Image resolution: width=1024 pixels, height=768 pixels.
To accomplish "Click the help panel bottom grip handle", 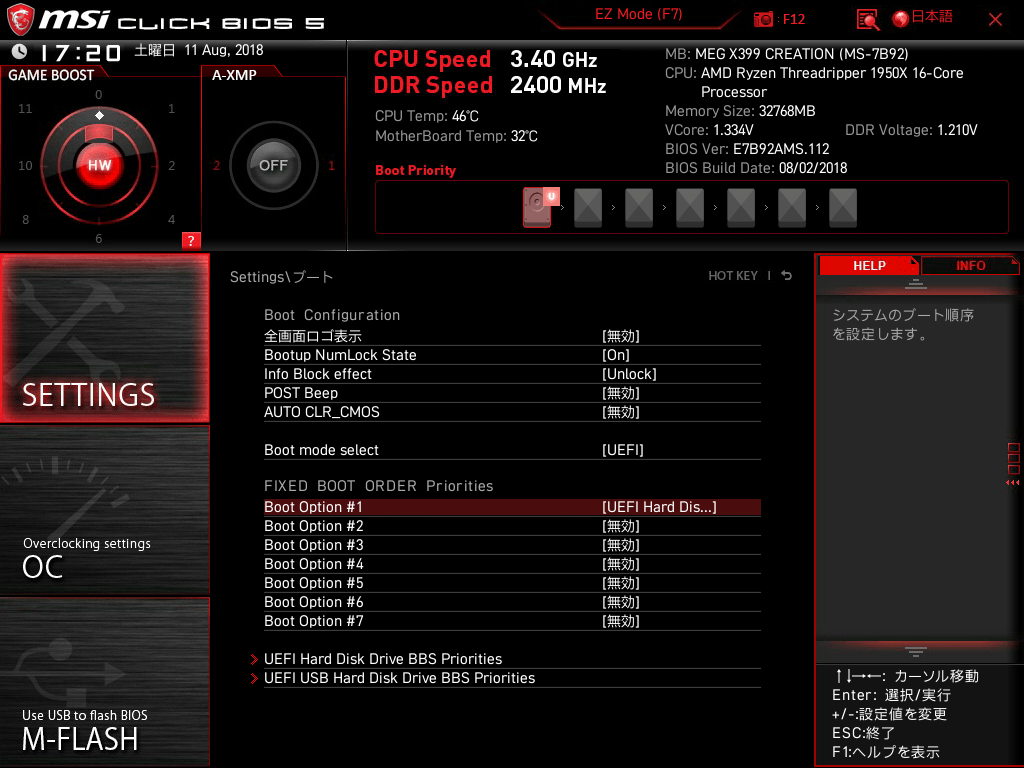I will pos(916,652).
